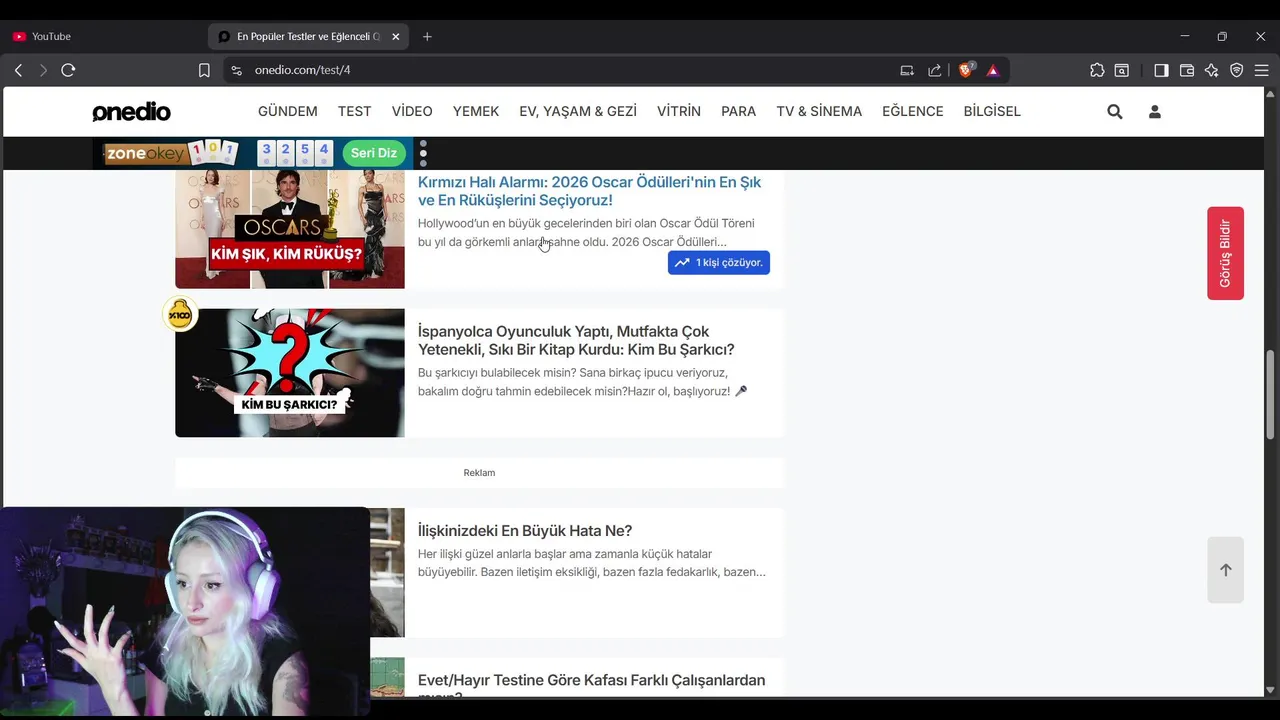Open the VİTRİN menu item
This screenshot has width=1280, height=720.
coord(679,111)
